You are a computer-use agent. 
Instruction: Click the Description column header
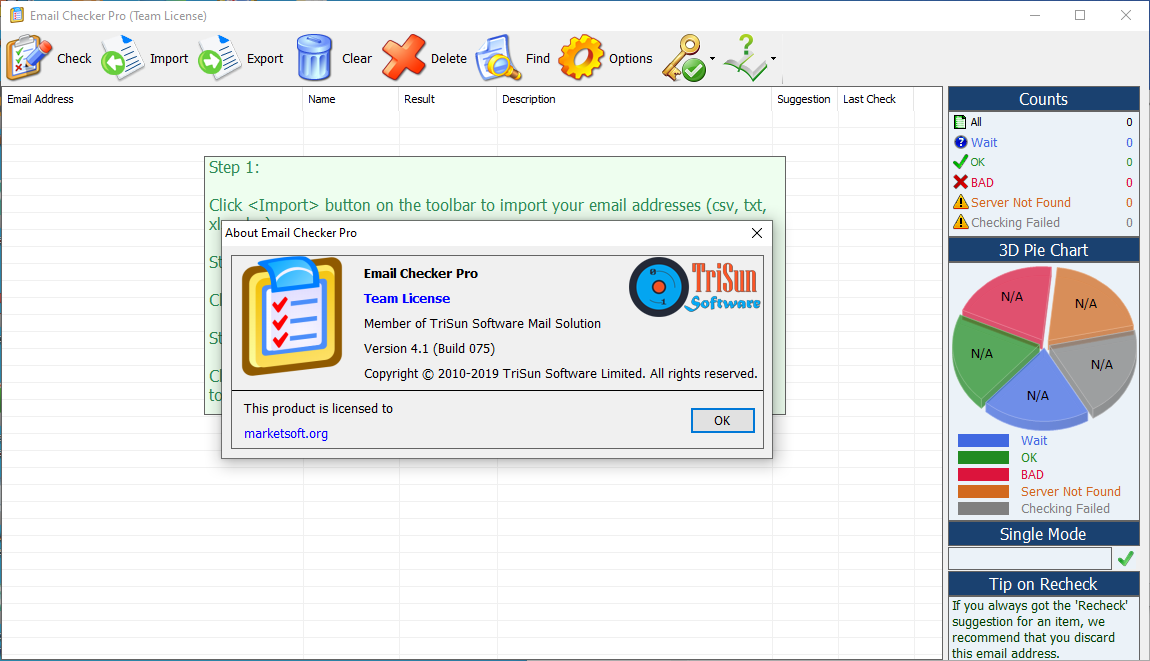click(634, 99)
